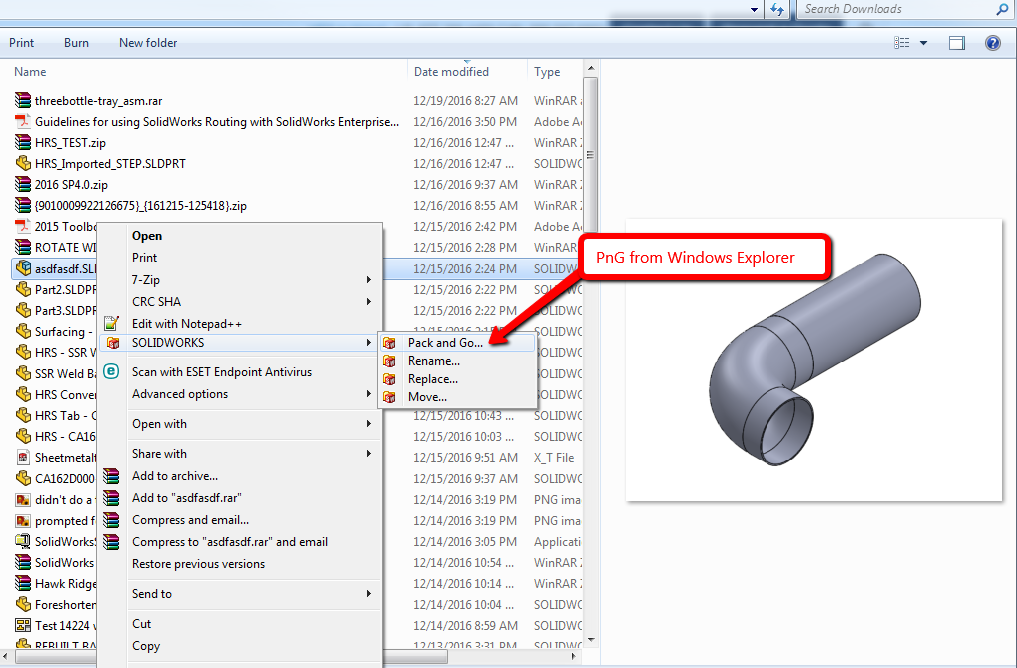Click the HRS_Imported_STEP.SLDPRT part icon
This screenshot has width=1017, height=668.
[x=23, y=163]
